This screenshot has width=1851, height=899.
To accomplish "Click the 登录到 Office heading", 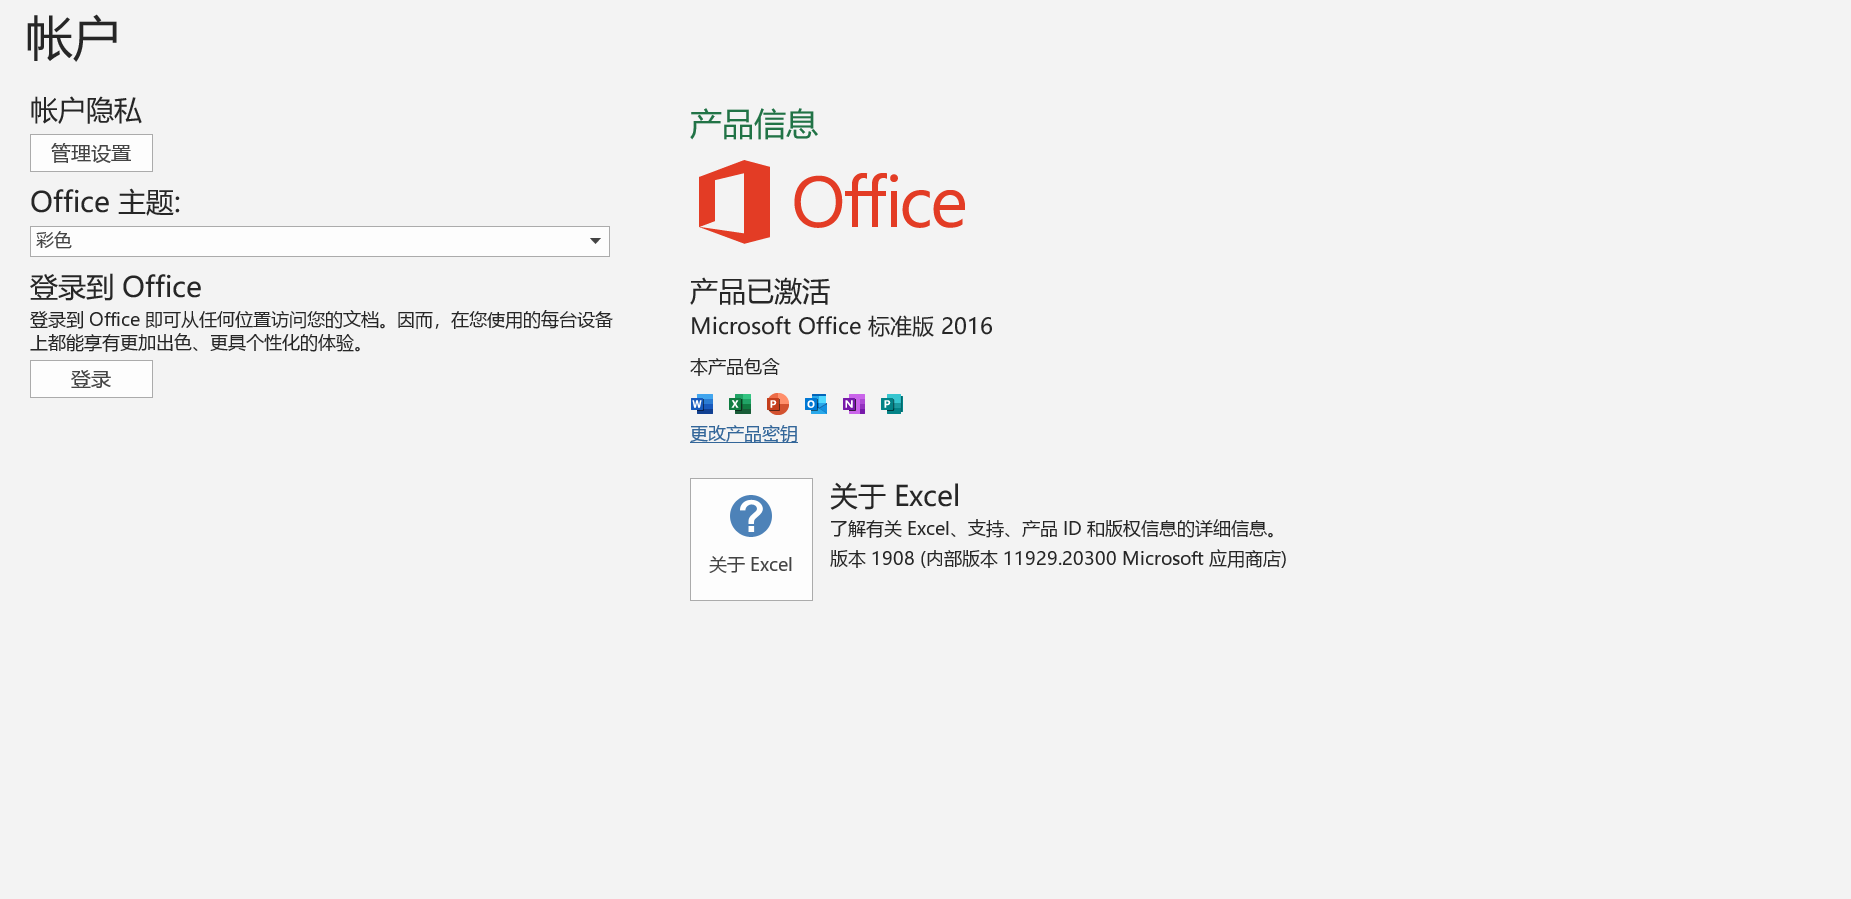I will coord(116,287).
